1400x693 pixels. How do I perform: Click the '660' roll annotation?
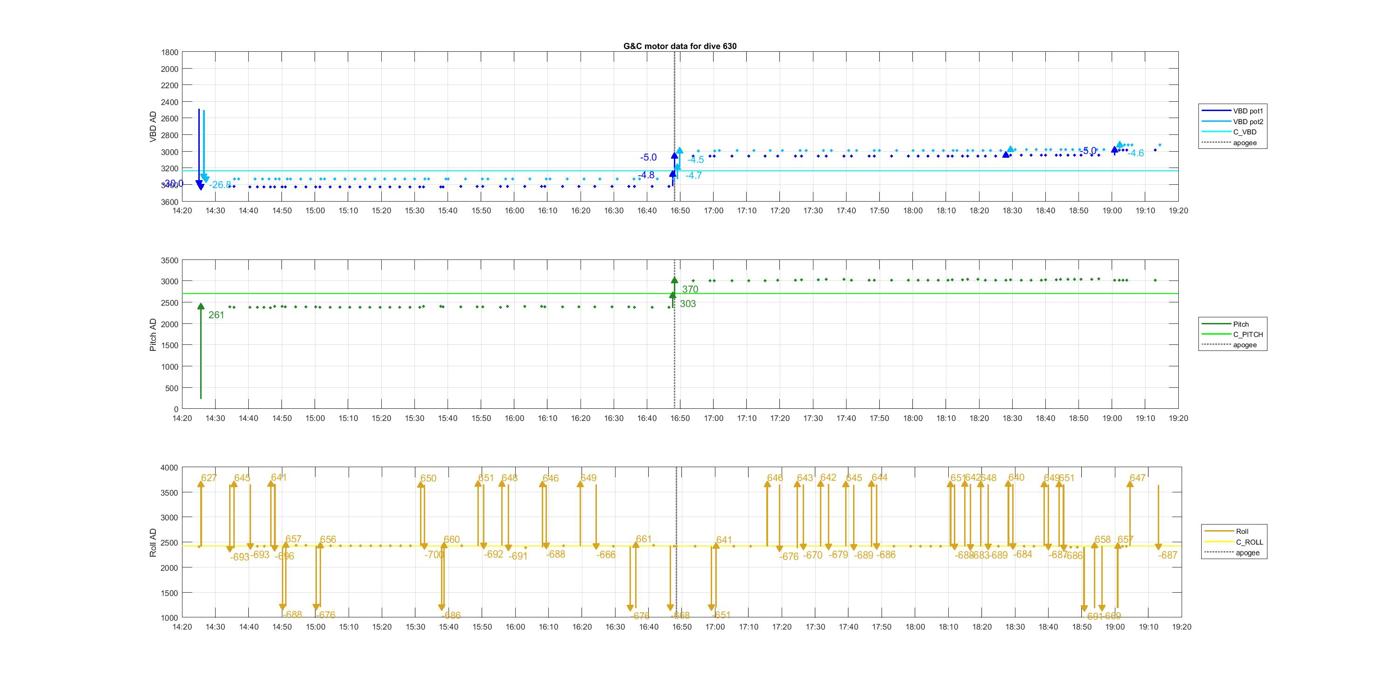click(452, 540)
